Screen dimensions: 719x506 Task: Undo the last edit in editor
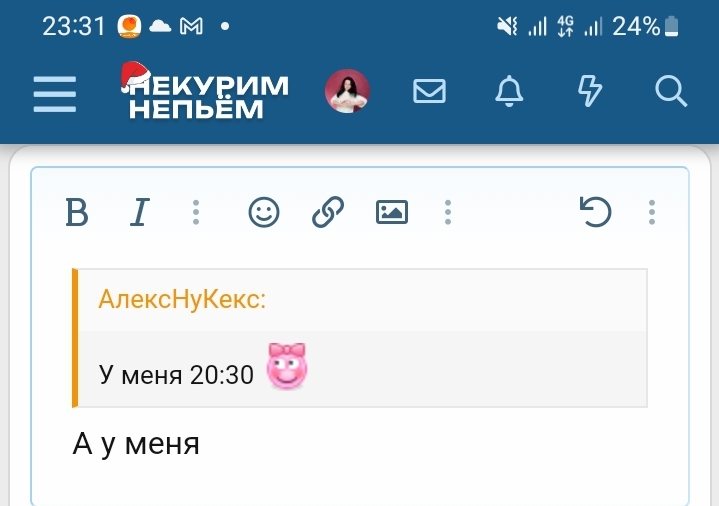tap(595, 212)
